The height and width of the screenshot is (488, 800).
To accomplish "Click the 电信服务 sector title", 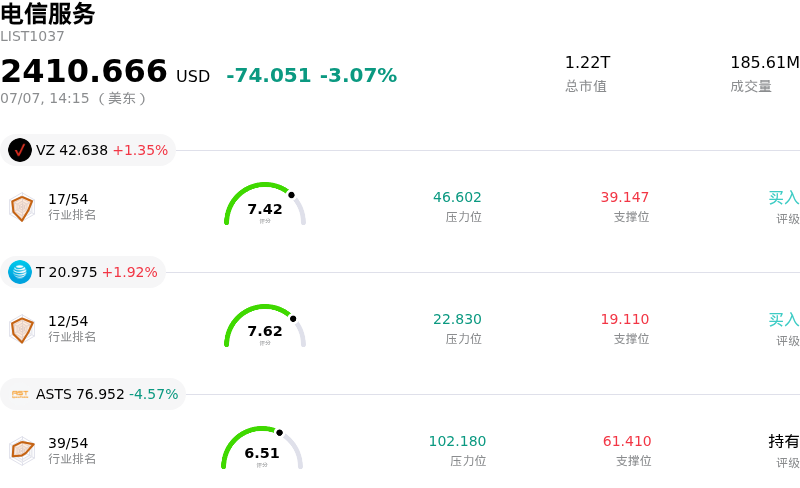I will [47, 14].
